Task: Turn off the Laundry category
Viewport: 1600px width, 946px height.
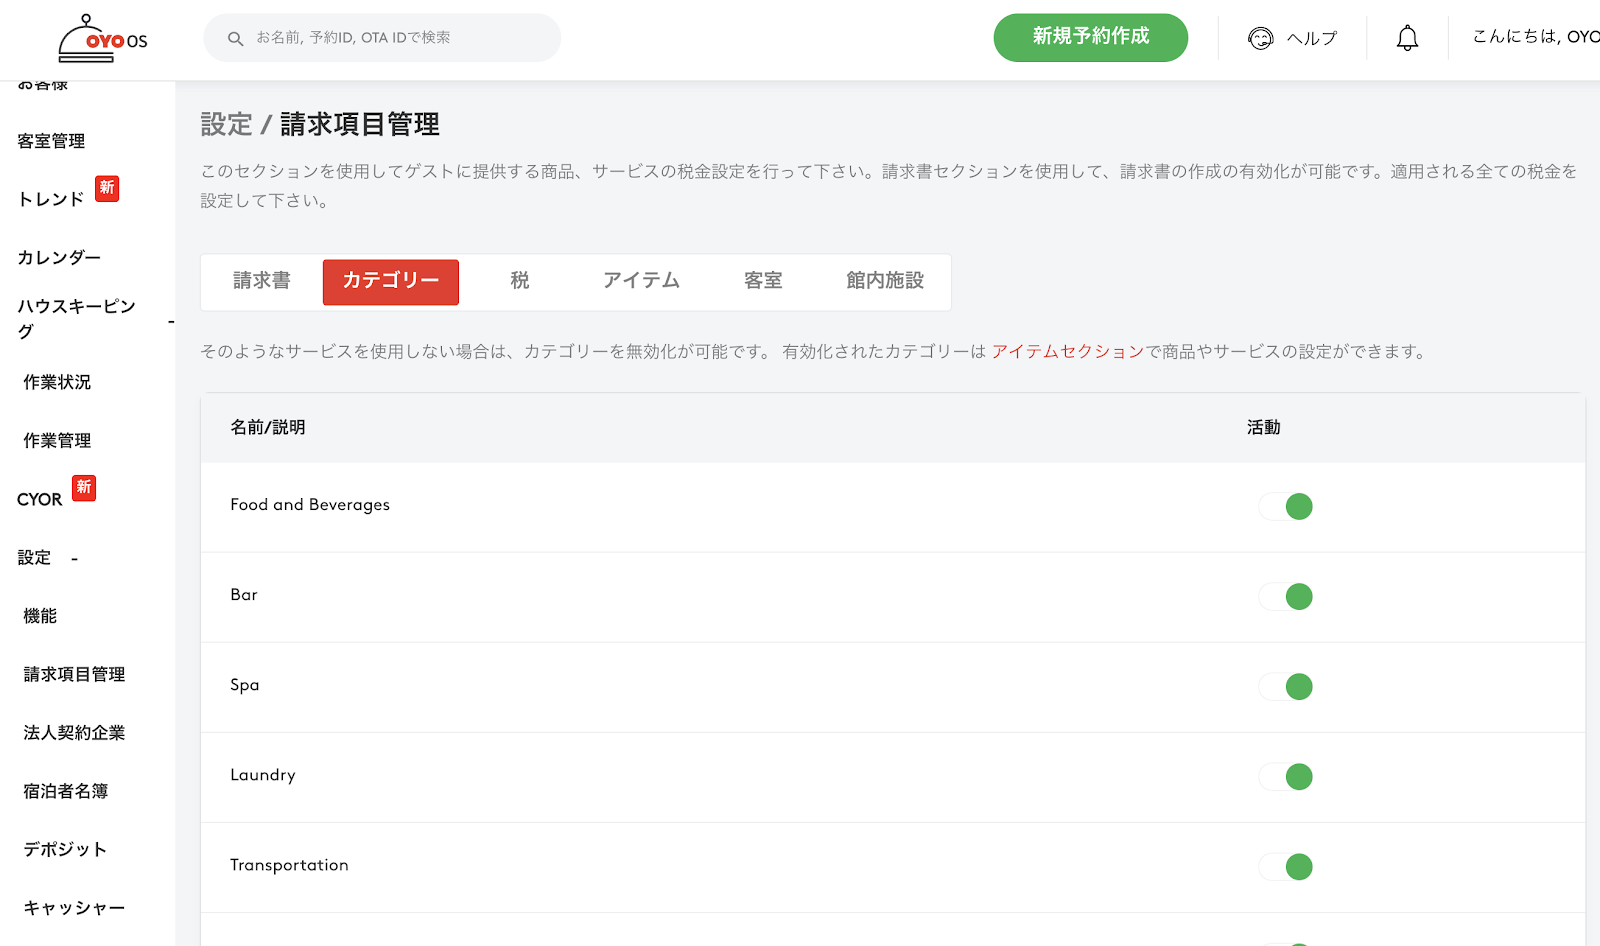Action: point(1286,777)
